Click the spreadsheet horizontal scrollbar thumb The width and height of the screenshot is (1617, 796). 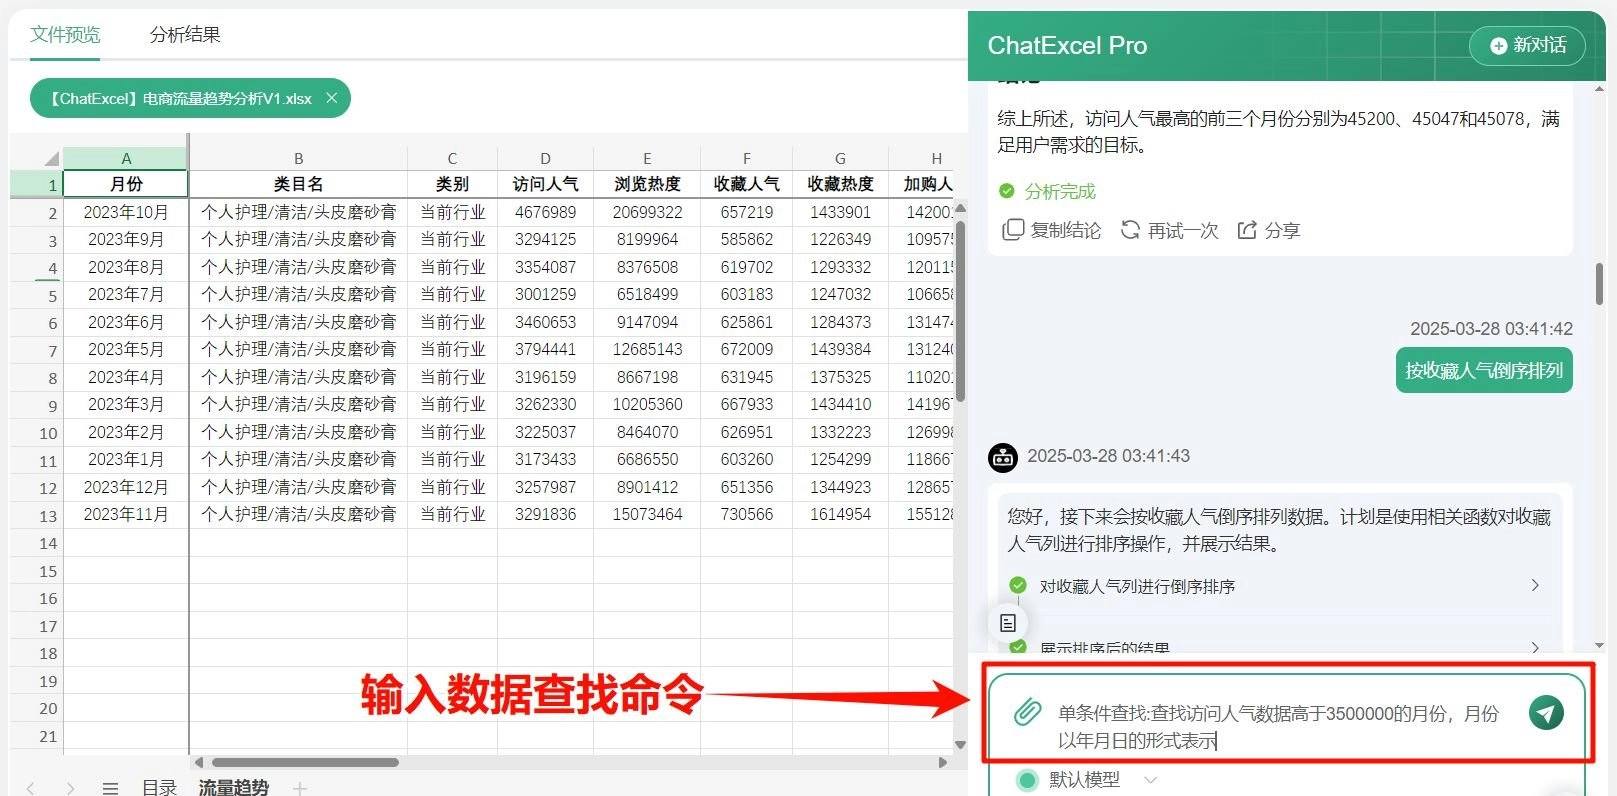click(x=305, y=762)
